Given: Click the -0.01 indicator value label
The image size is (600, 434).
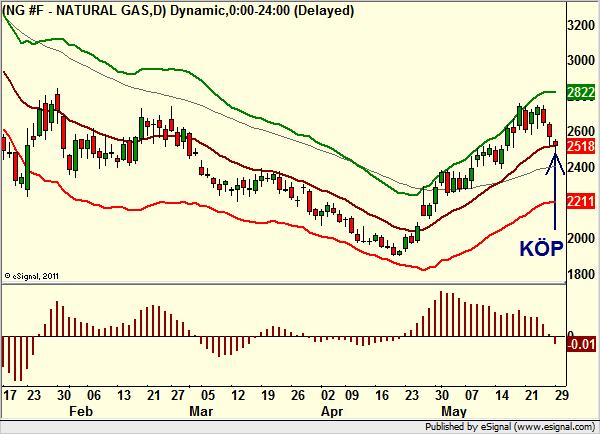Looking at the screenshot, I should [581, 344].
